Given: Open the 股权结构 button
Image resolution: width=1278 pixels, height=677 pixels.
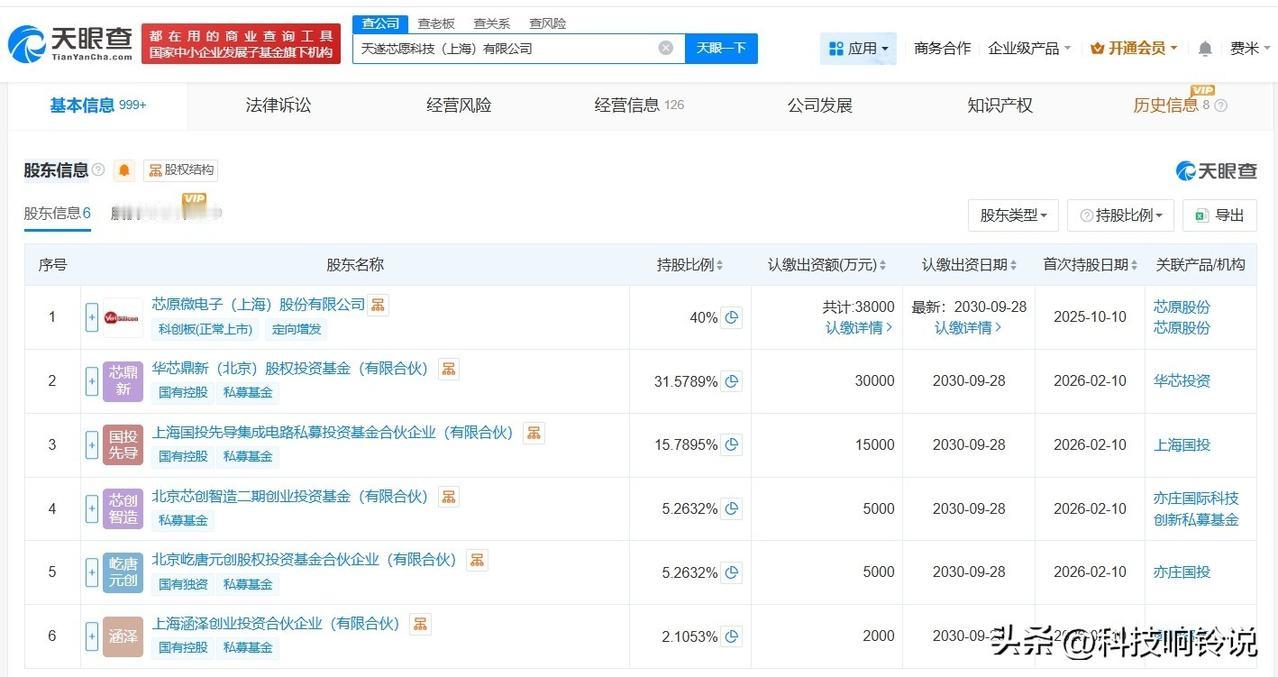Looking at the screenshot, I should point(181,170).
